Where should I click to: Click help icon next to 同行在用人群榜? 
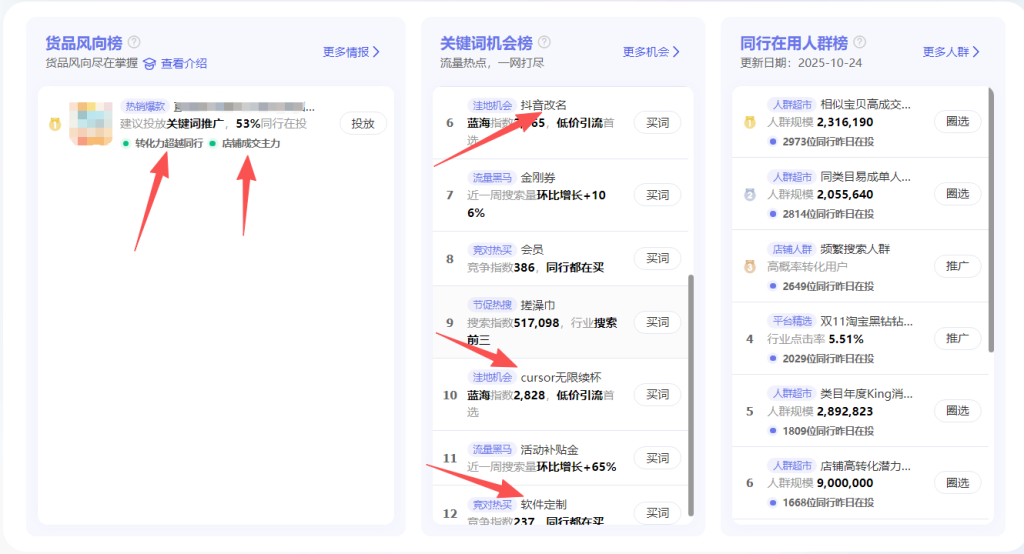pos(859,42)
